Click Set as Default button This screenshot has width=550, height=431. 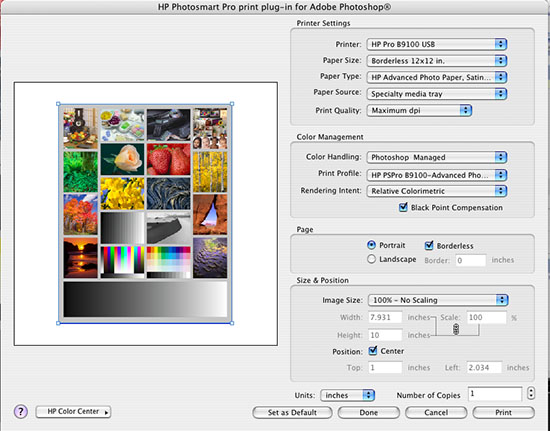(x=292, y=412)
